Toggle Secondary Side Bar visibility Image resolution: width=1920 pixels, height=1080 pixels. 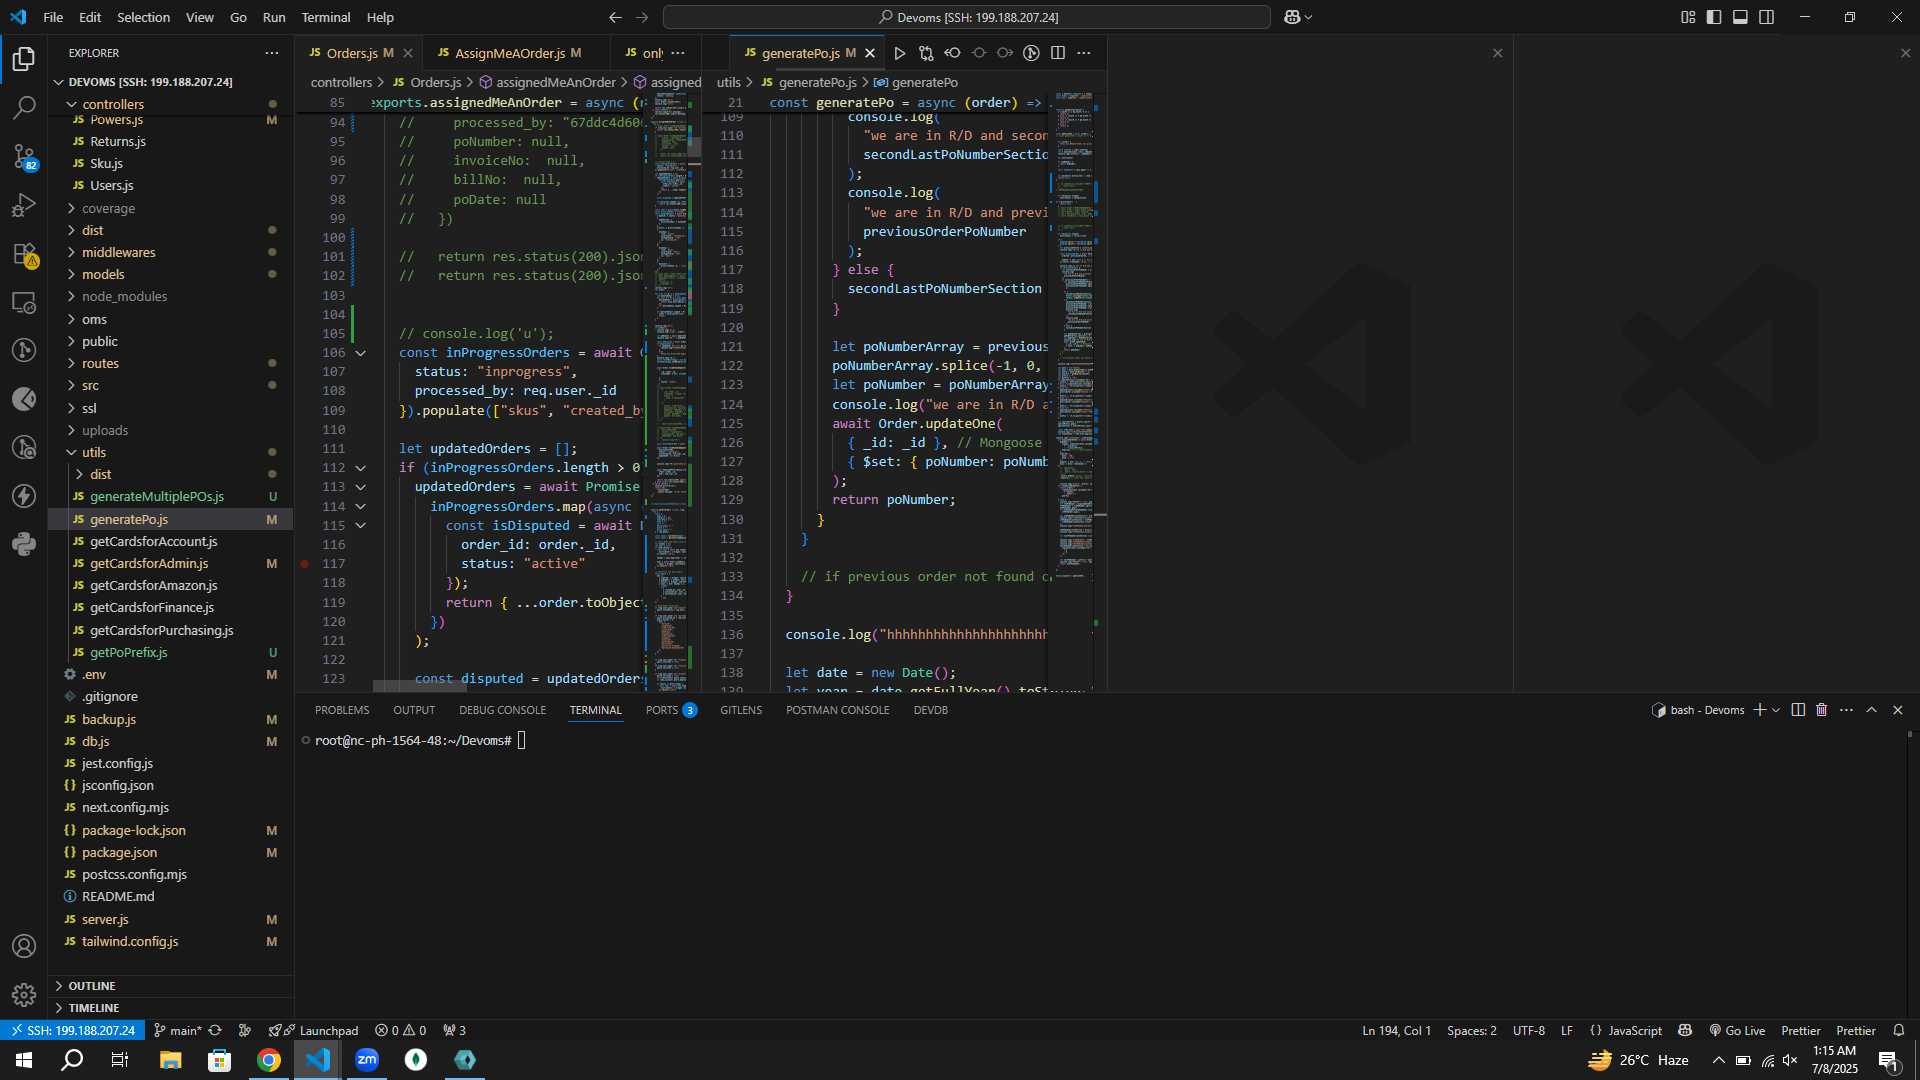(x=1767, y=17)
